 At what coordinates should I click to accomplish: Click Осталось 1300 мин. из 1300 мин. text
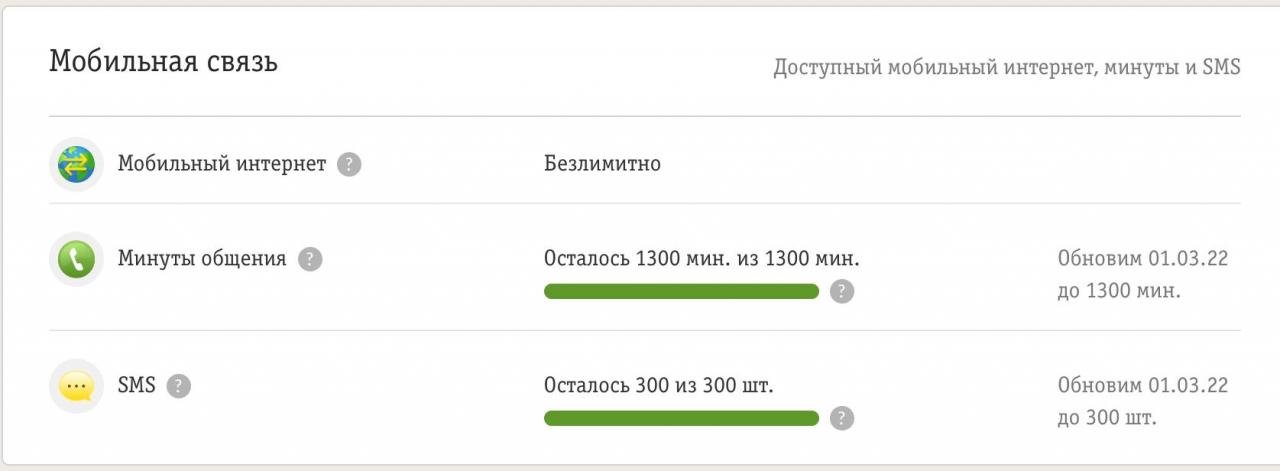pos(701,259)
